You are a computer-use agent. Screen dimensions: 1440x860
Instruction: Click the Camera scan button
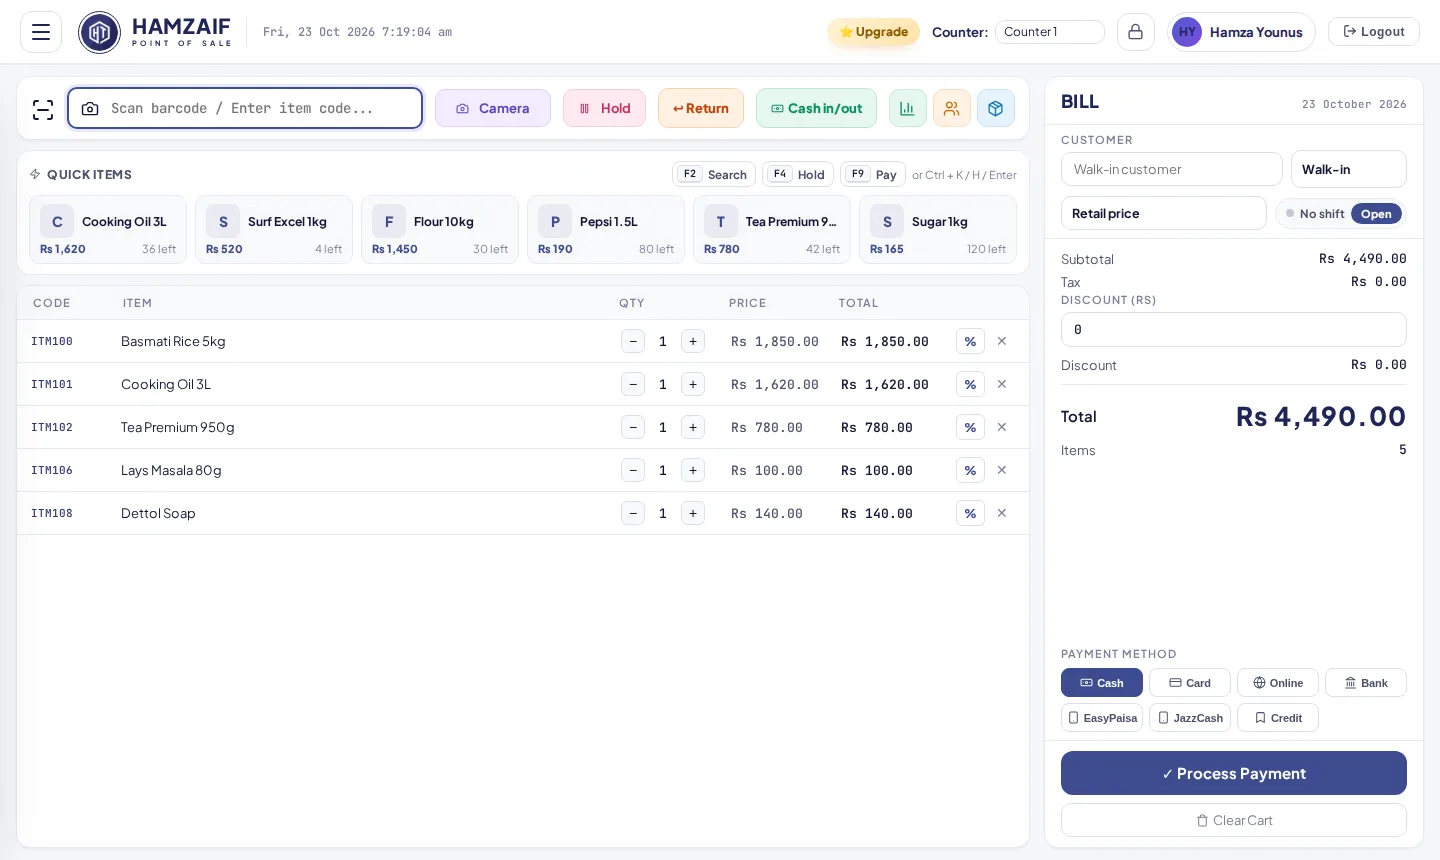[x=493, y=108]
